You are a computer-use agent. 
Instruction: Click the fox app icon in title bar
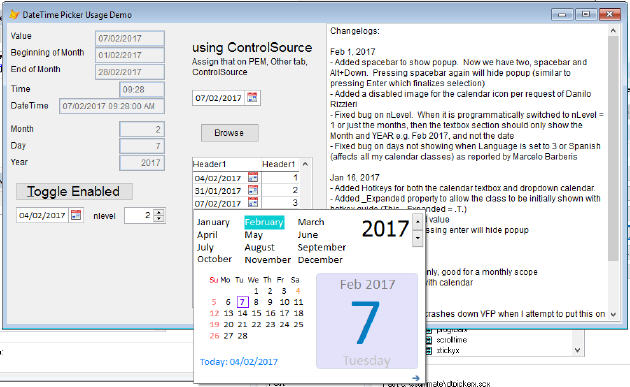click(14, 14)
